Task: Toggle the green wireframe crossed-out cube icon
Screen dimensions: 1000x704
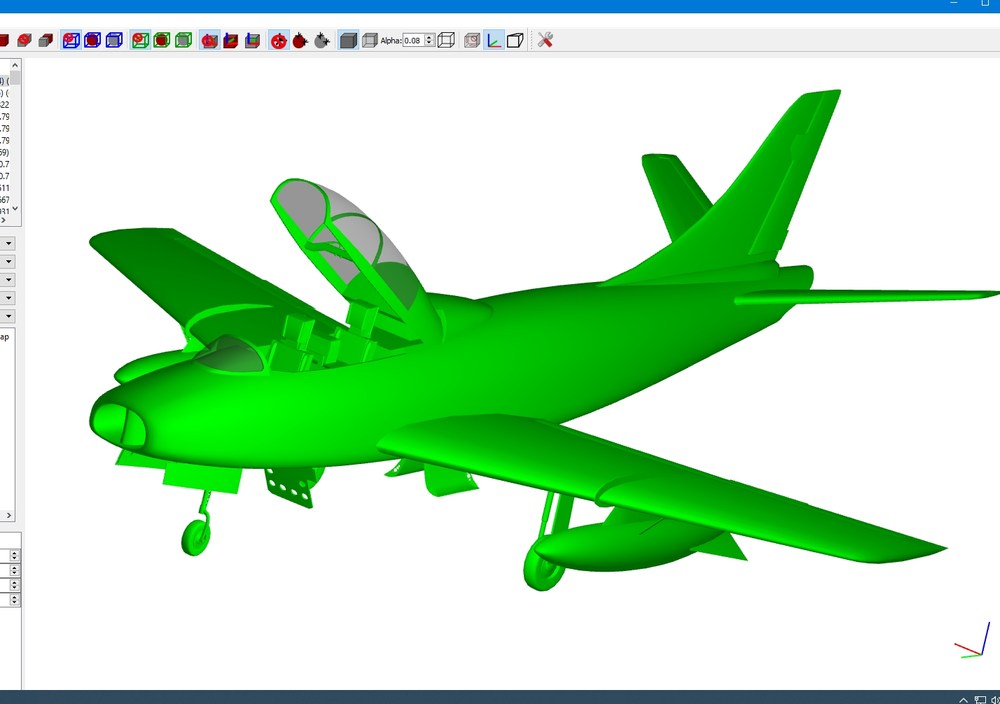Action: click(x=140, y=40)
